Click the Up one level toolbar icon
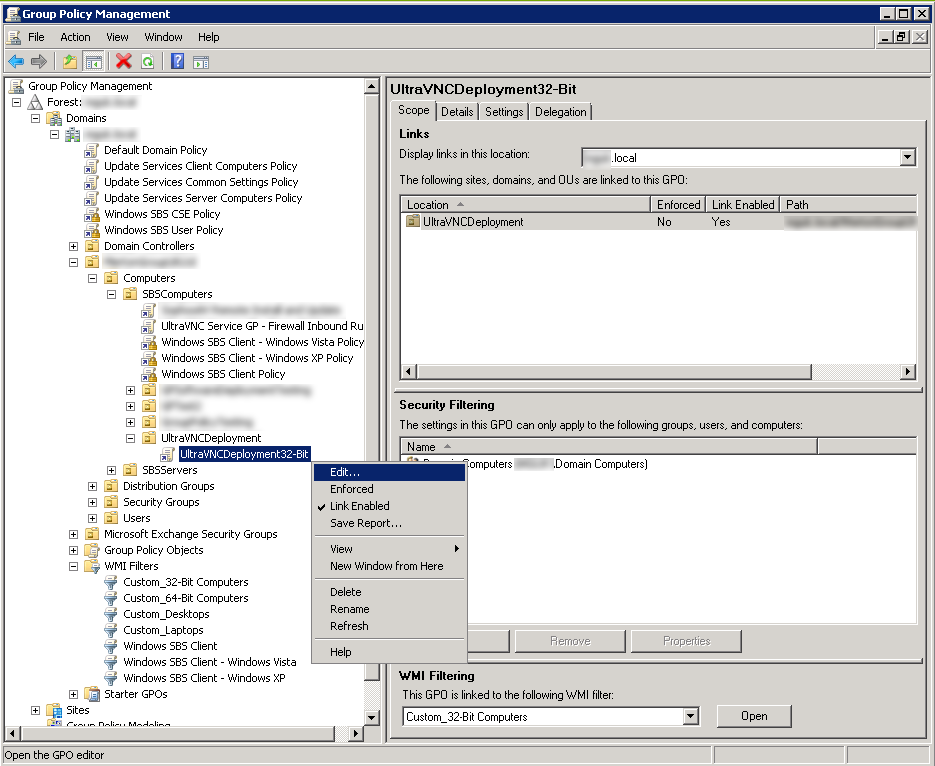Image resolution: width=935 pixels, height=766 pixels. point(70,61)
